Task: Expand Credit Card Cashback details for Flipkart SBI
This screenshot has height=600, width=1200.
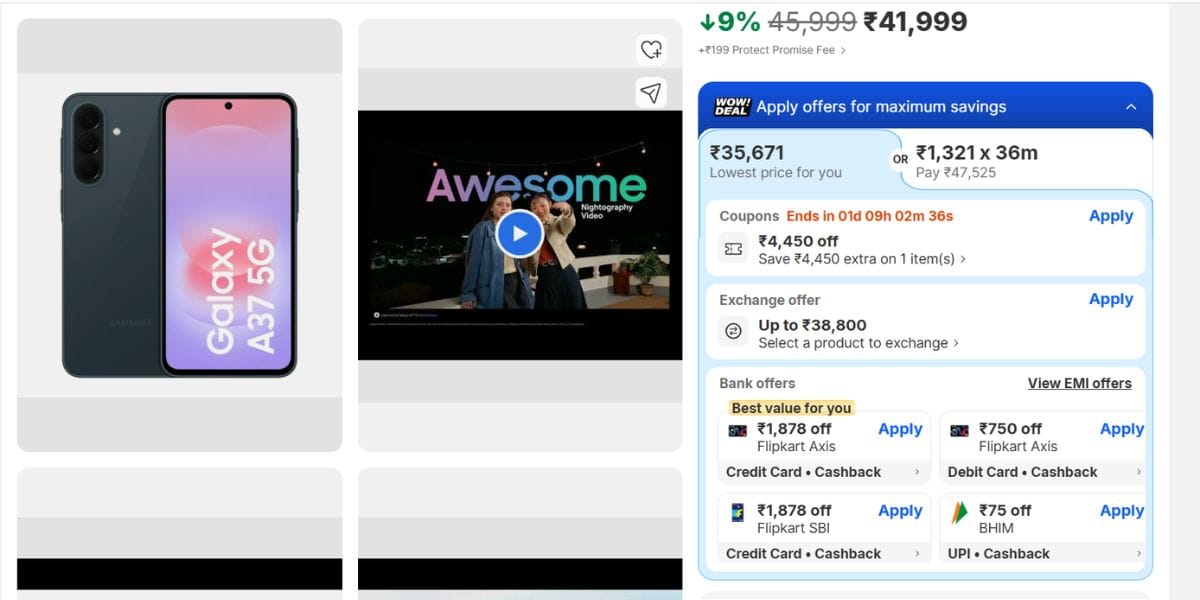Action: tap(918, 554)
